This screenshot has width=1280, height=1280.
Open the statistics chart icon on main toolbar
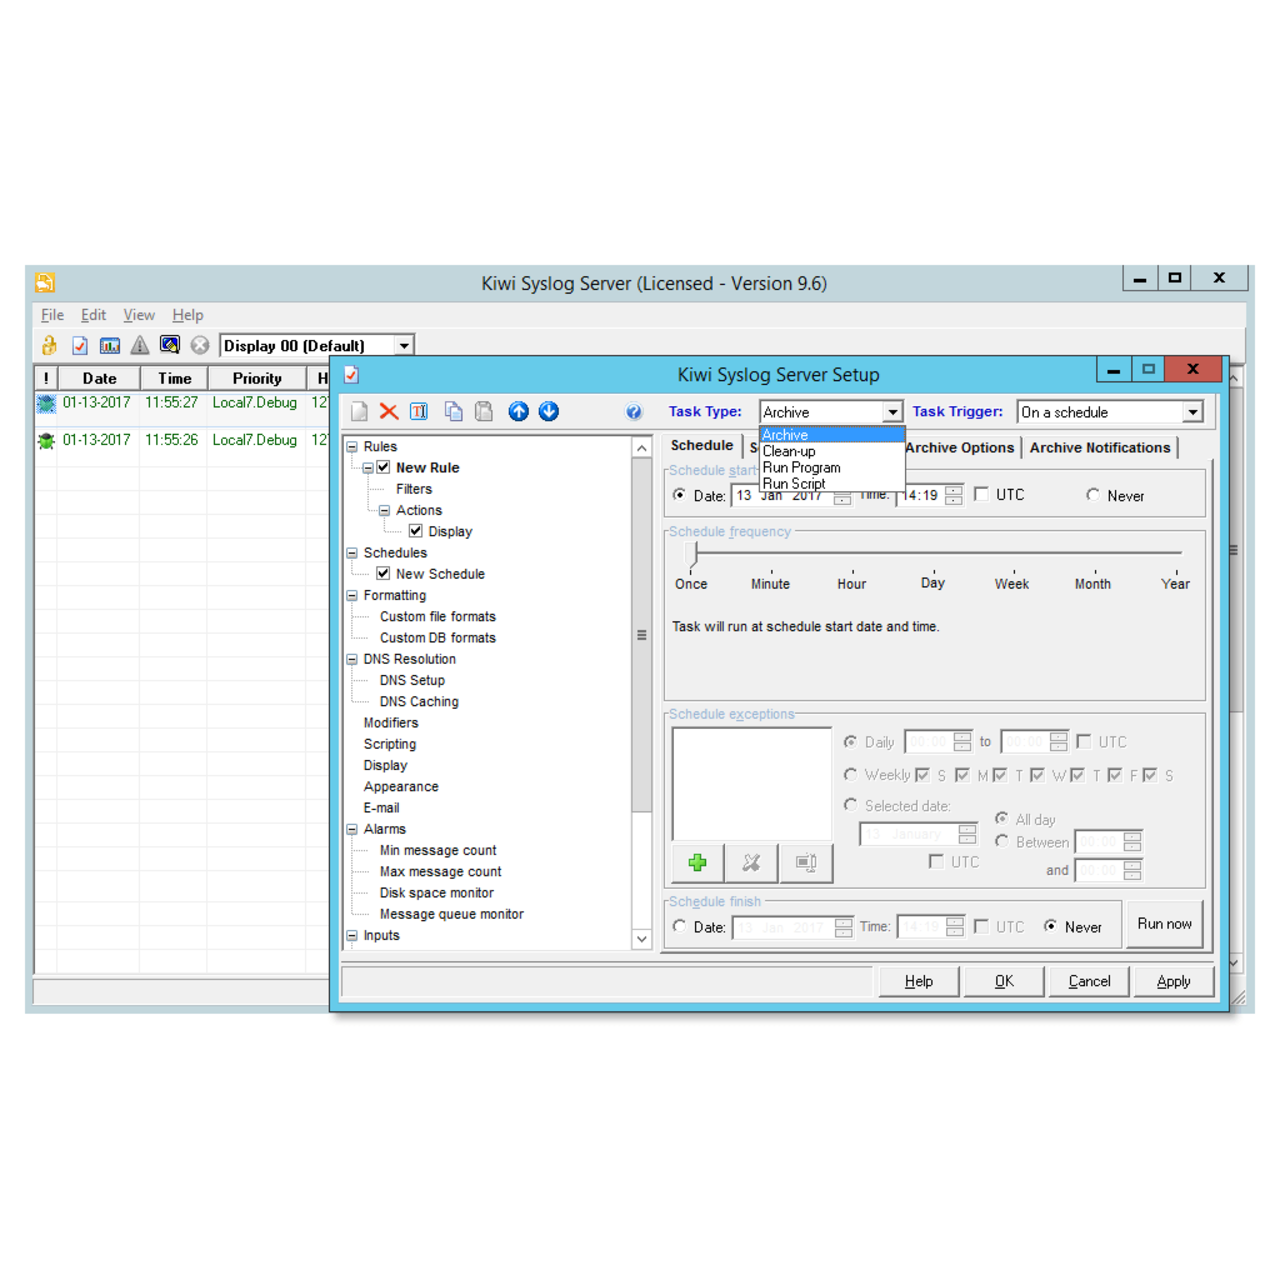click(x=109, y=345)
